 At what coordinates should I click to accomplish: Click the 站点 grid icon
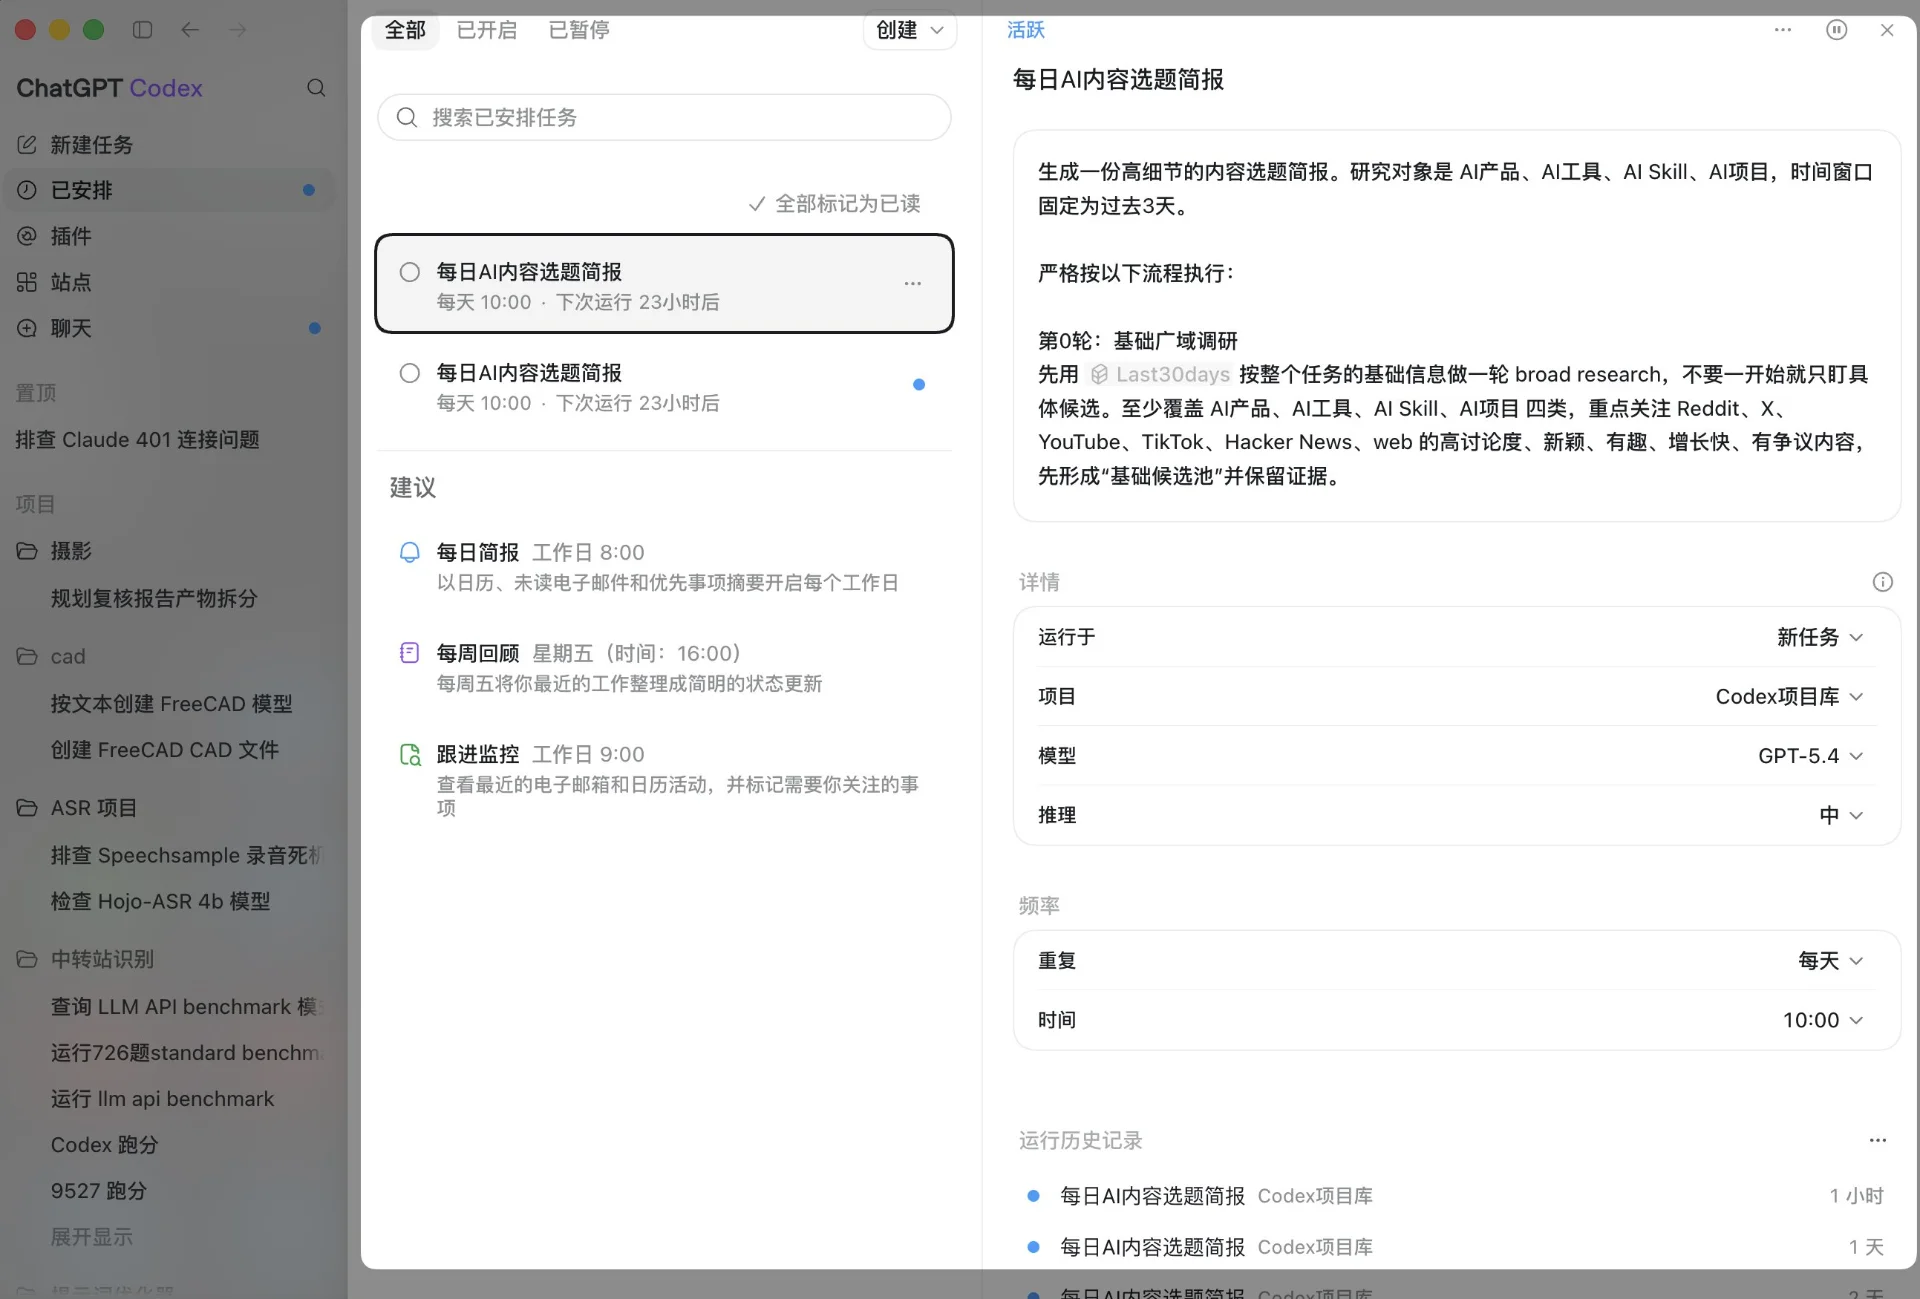coord(27,282)
